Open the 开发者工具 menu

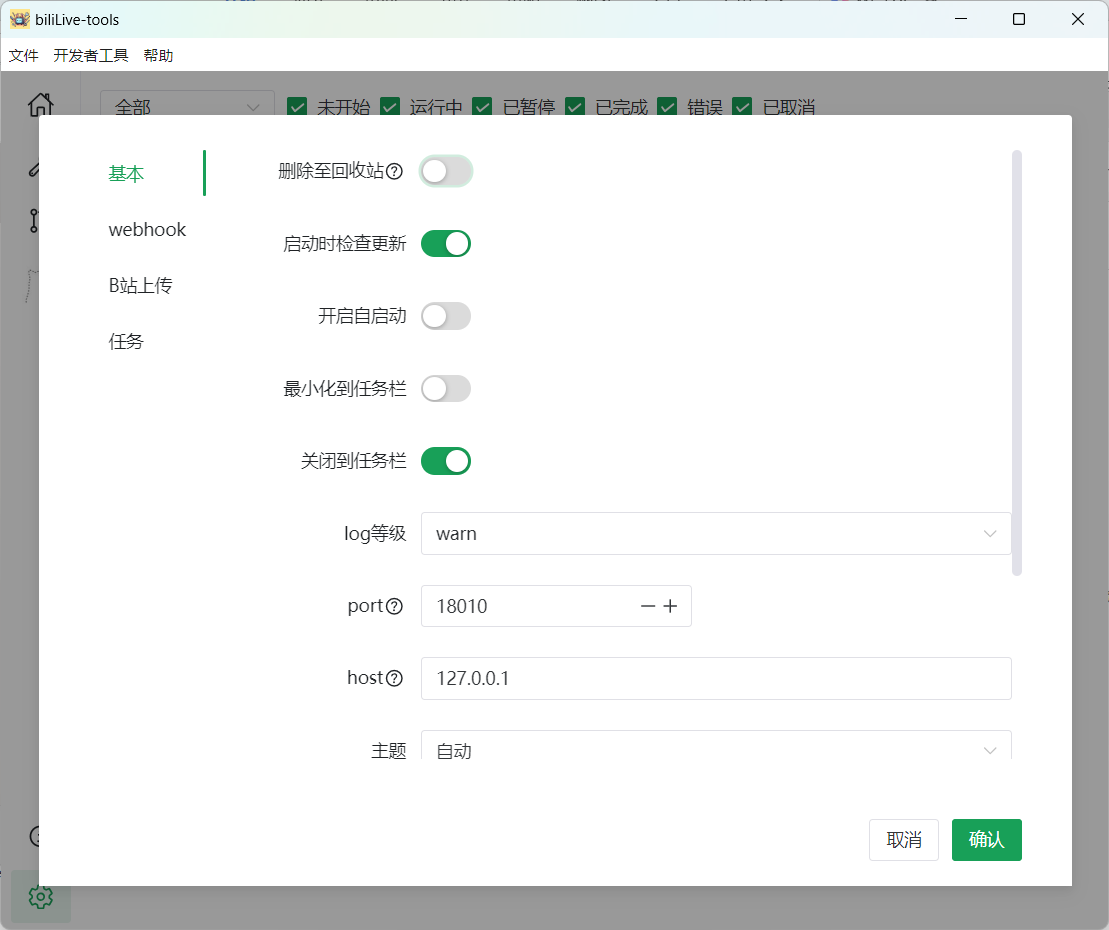click(91, 55)
